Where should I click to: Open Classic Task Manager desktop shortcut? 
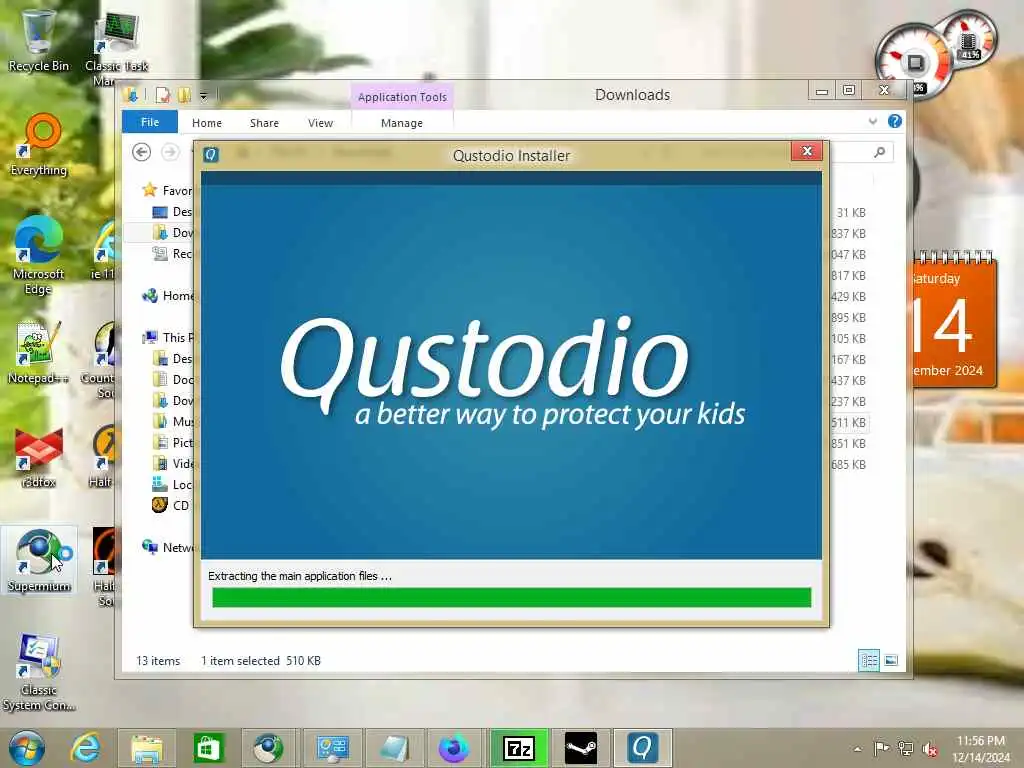click(116, 48)
